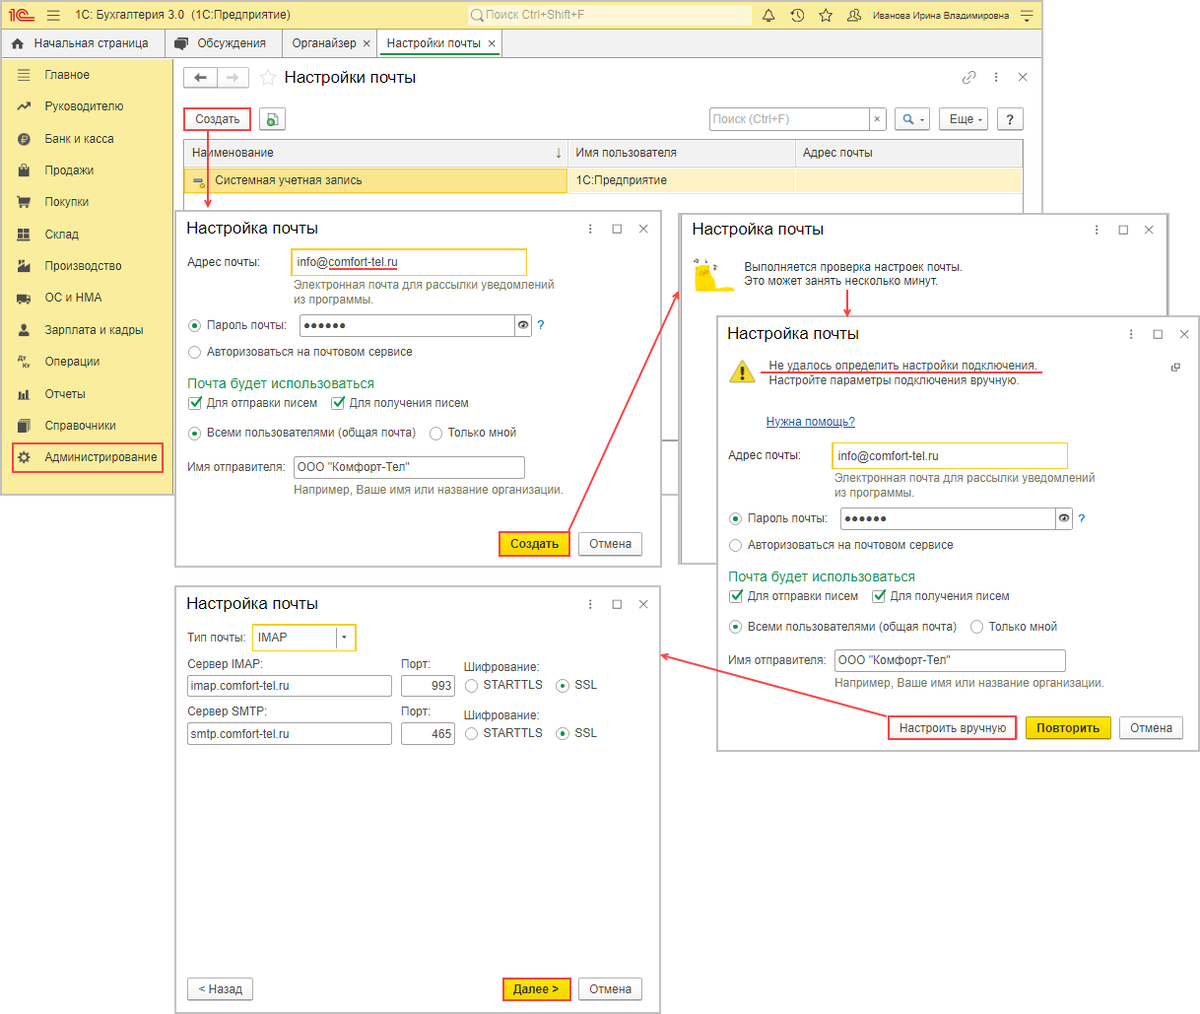Open Тип почты IMAP dropdown
The image size is (1200, 1014).
point(345,637)
